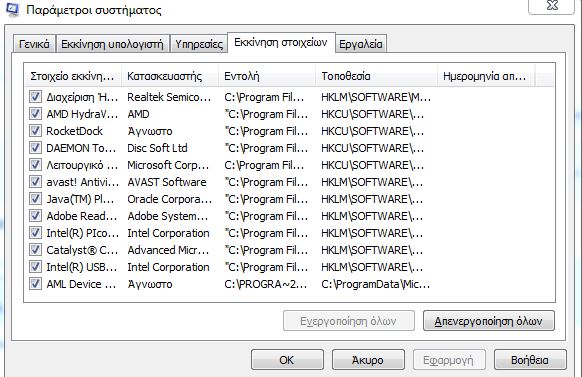Open the Εκκίνηση υπολογιστή tab
The width and height of the screenshot is (582, 377).
112,44
